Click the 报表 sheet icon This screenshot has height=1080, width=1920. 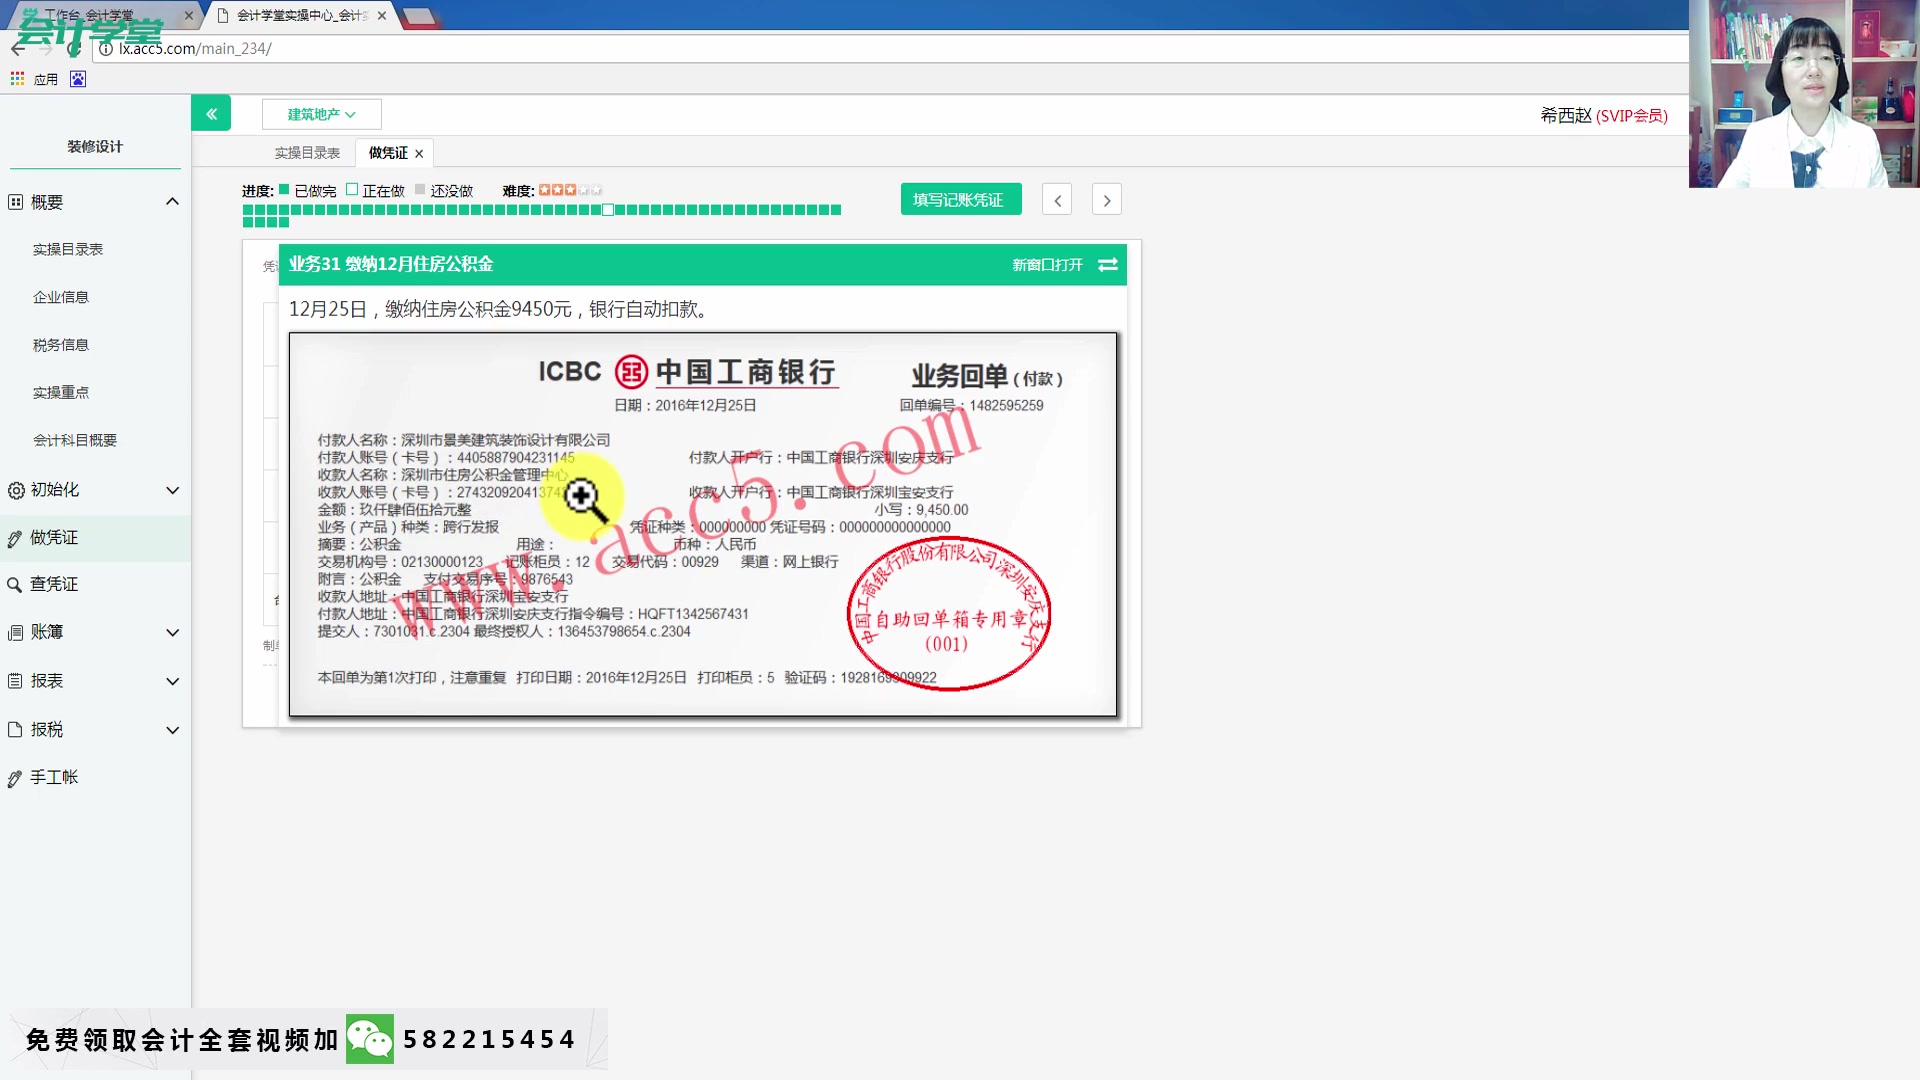click(x=15, y=681)
